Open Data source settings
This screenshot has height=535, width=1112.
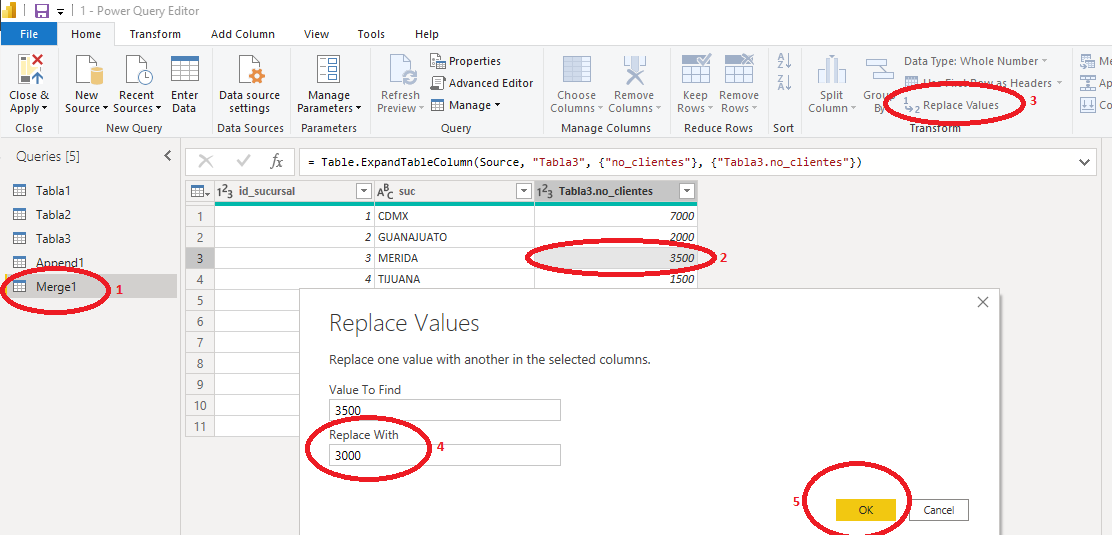pyautogui.click(x=249, y=72)
